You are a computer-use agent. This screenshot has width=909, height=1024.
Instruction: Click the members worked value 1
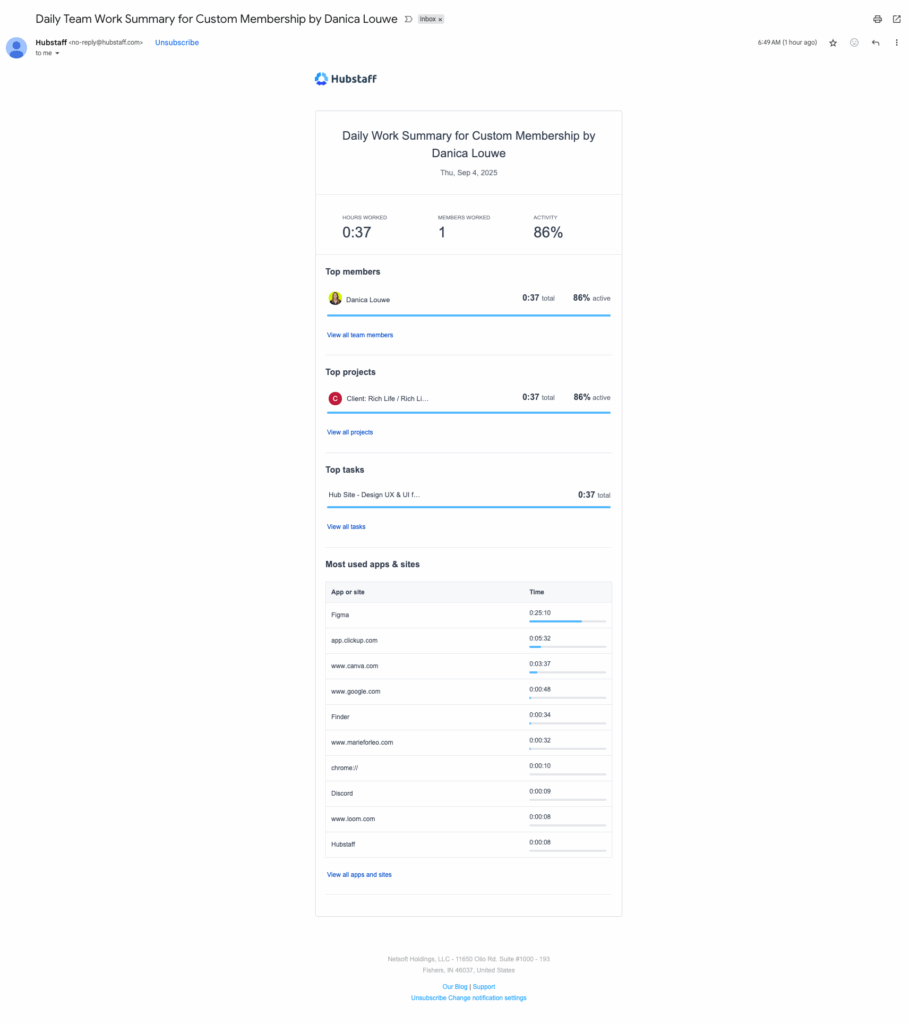point(442,232)
